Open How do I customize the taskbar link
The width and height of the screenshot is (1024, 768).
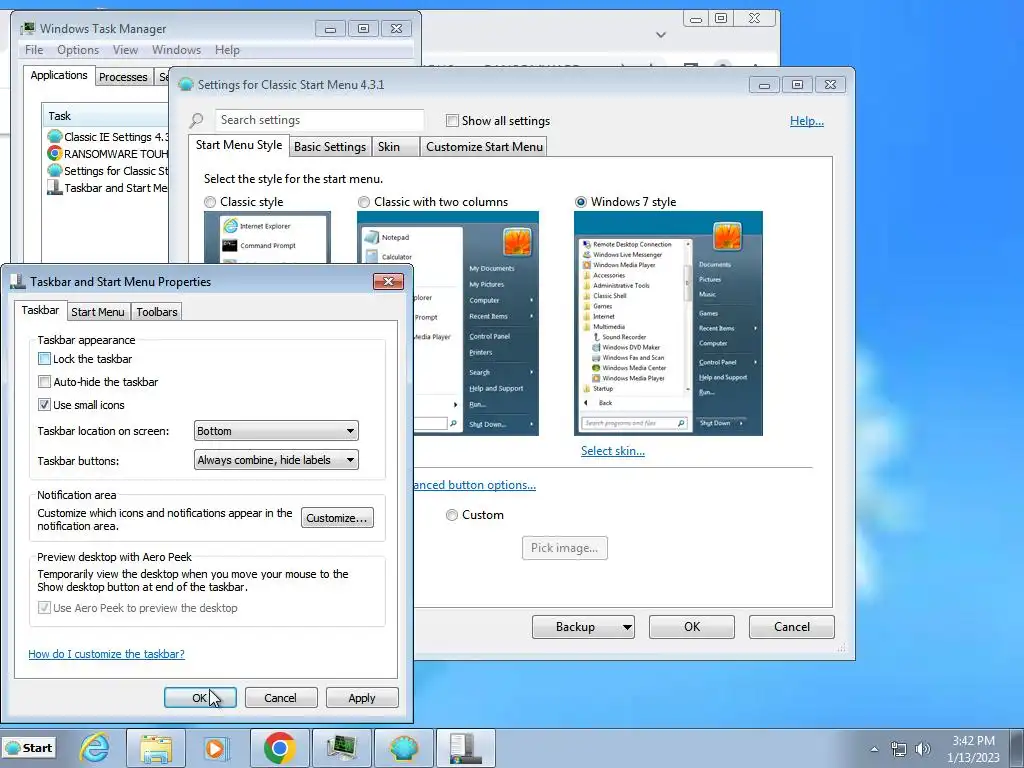[106, 654]
